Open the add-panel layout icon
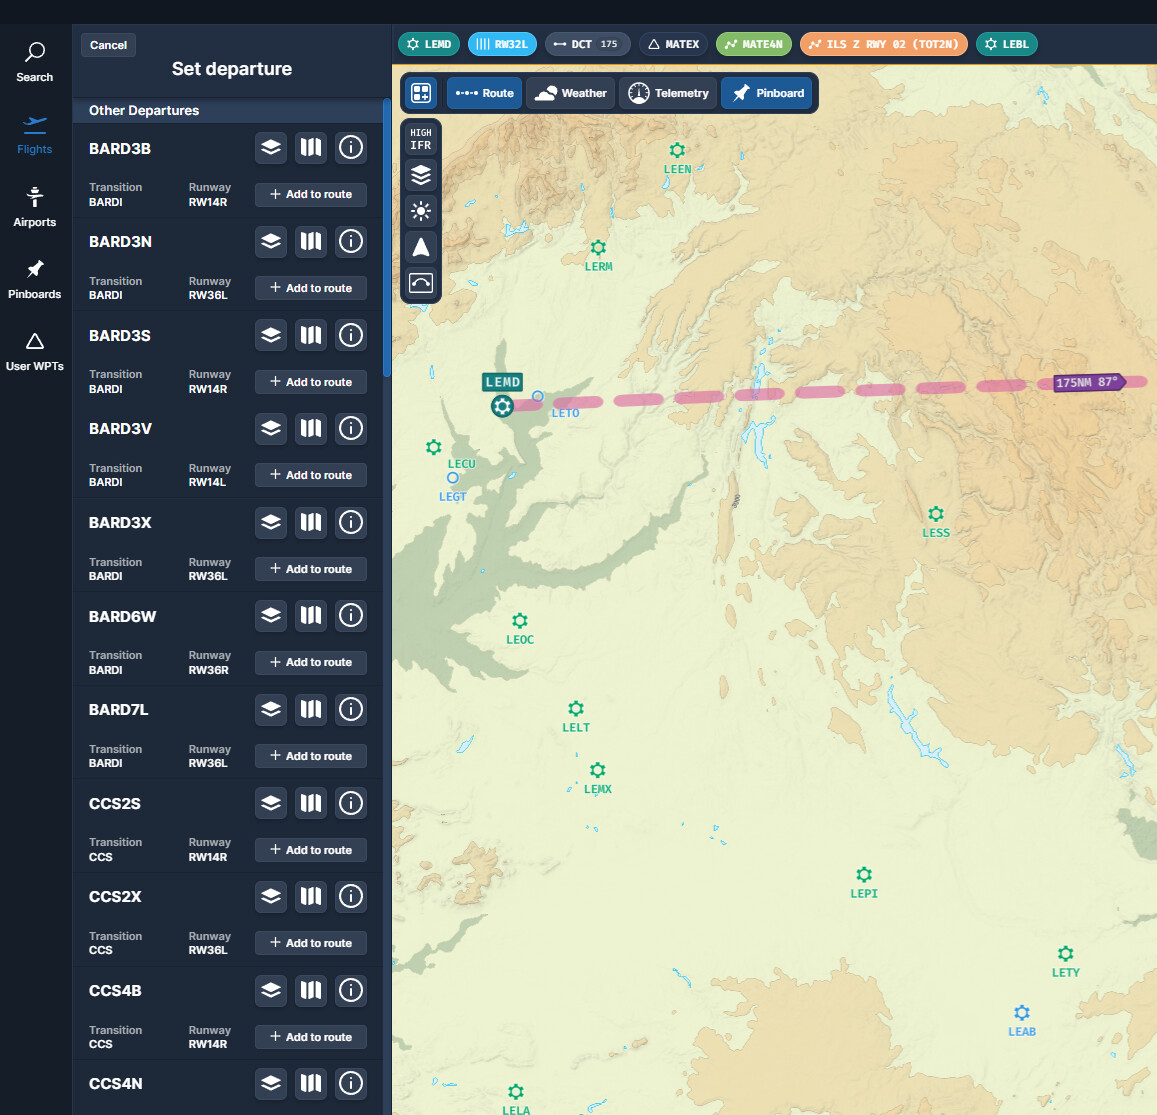 (421, 93)
